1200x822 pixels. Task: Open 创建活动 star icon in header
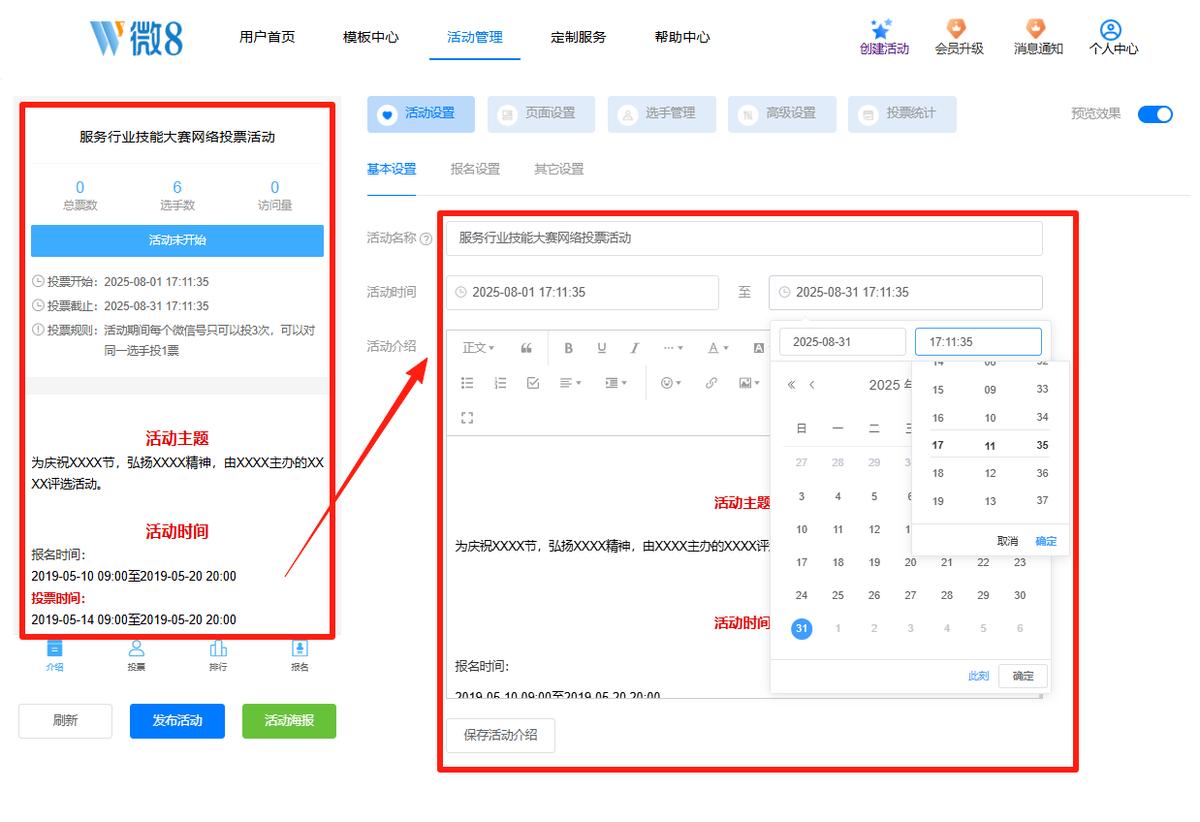click(881, 29)
